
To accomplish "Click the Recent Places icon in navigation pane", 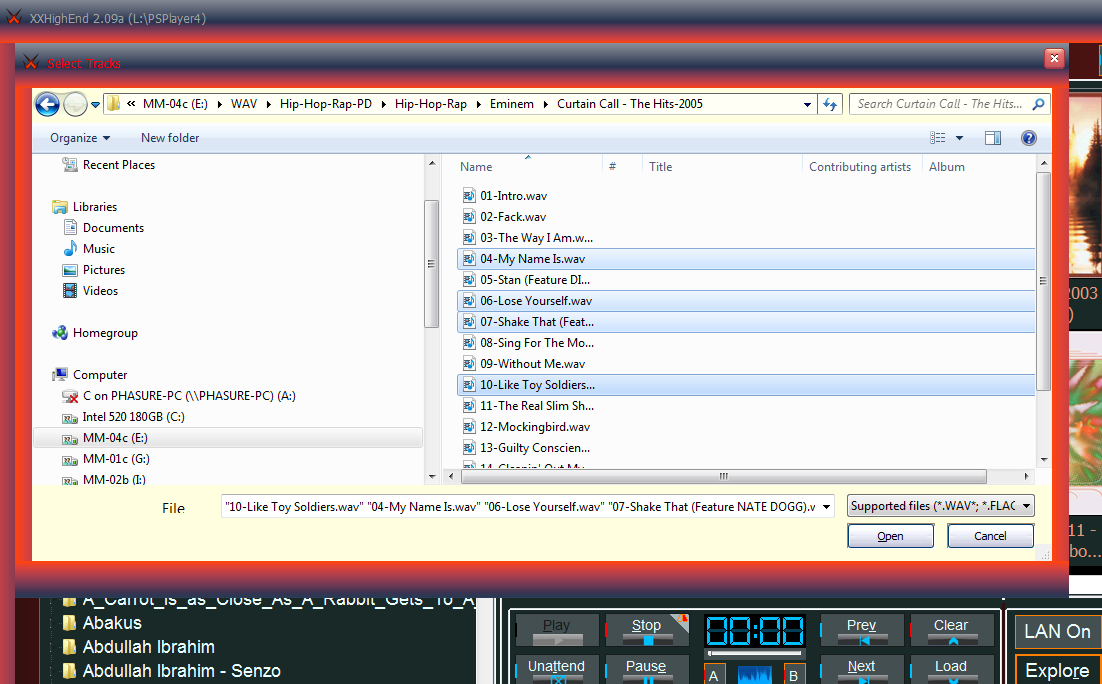I will pyautogui.click(x=70, y=164).
